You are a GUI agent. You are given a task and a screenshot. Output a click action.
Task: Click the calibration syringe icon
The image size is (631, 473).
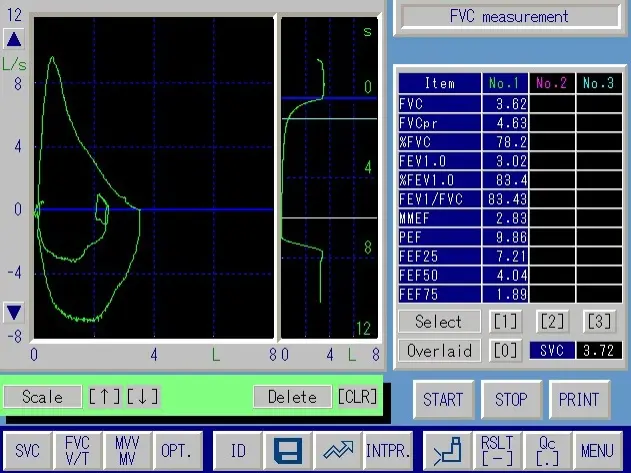point(445,451)
